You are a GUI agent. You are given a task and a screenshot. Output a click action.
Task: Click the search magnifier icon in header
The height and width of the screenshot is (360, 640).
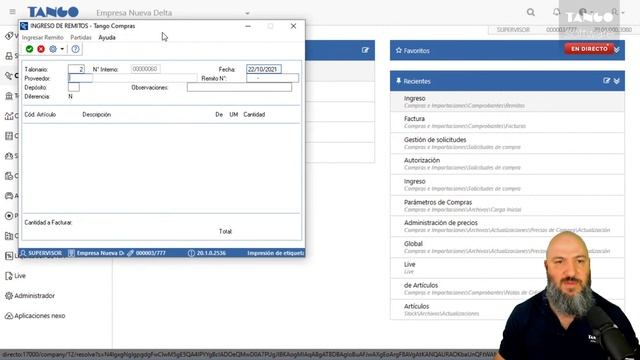[531, 12]
